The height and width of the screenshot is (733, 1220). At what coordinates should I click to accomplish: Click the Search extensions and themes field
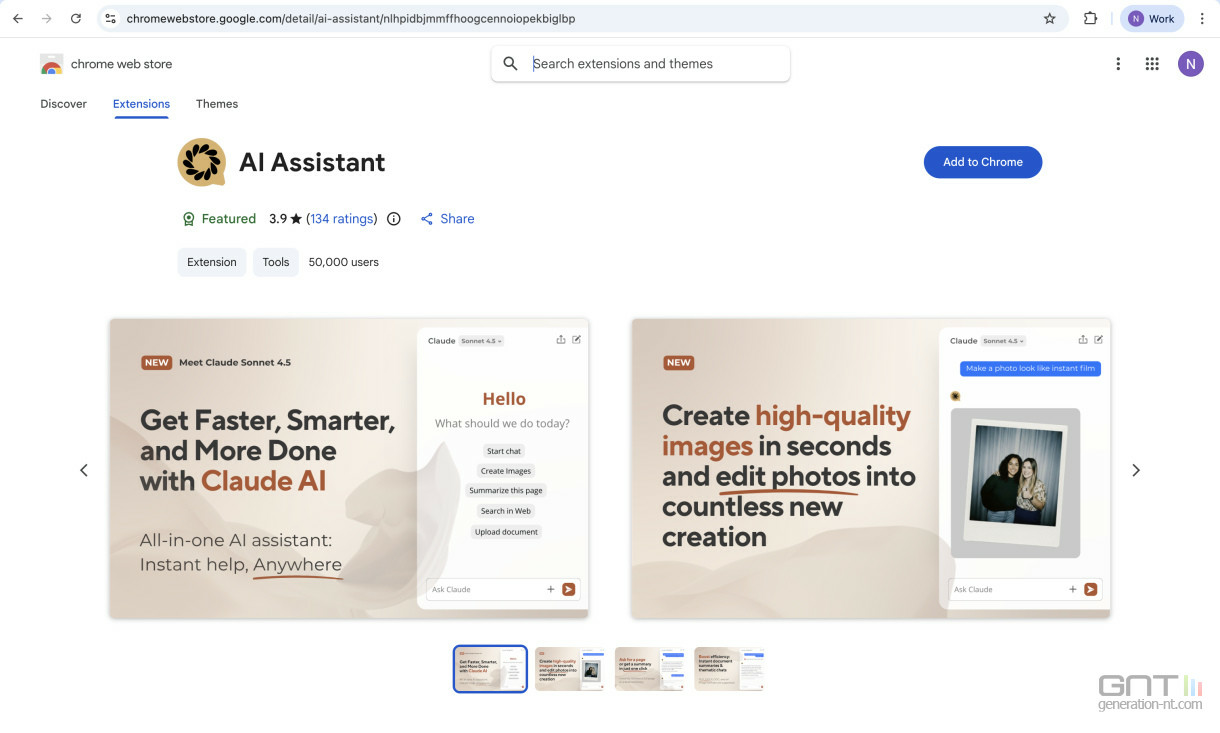[640, 64]
